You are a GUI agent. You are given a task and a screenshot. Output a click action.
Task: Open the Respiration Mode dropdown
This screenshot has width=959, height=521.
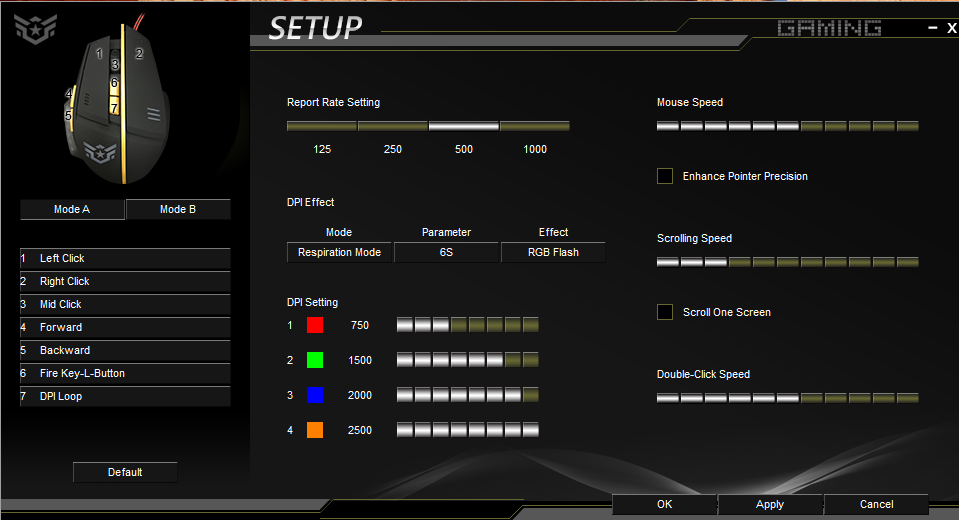click(x=339, y=253)
